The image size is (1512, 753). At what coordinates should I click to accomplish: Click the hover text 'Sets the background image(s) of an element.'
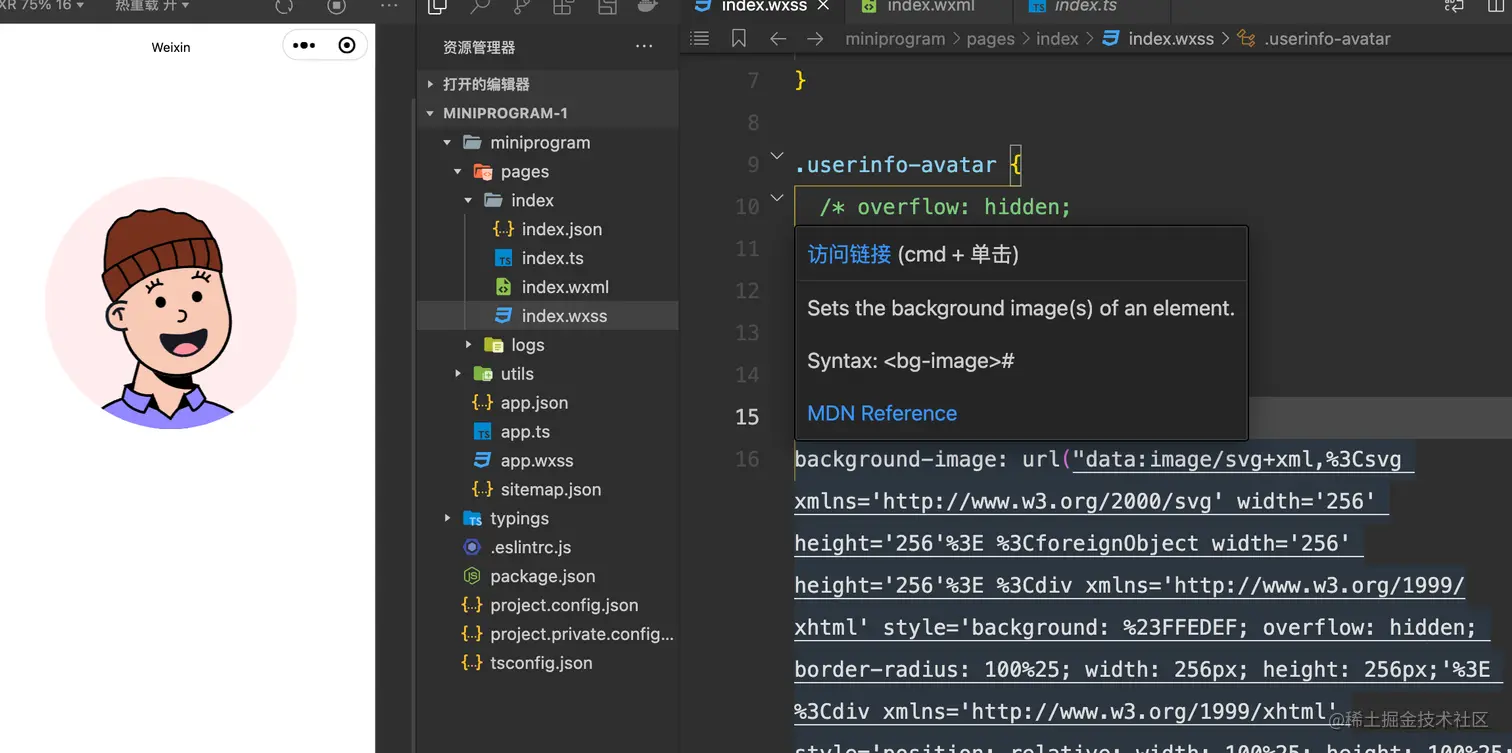1021,309
